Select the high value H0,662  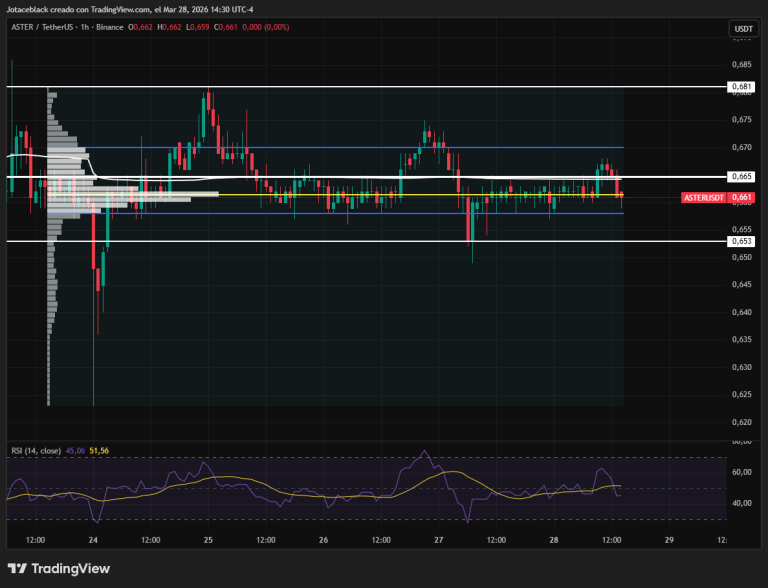pyautogui.click(x=169, y=27)
